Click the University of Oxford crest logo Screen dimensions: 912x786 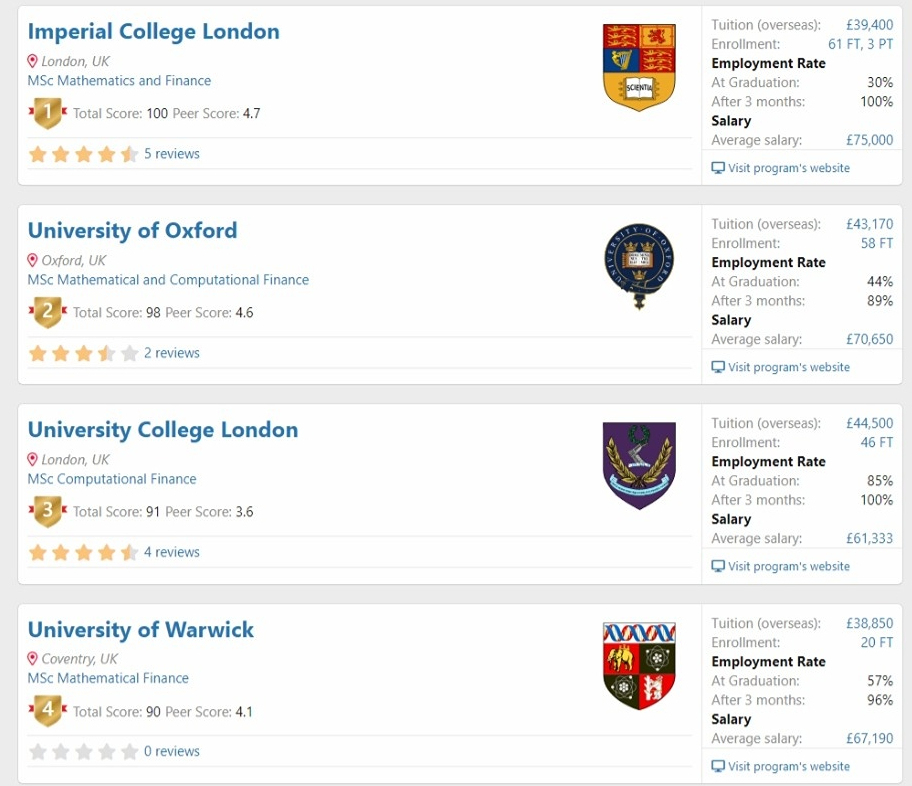point(639,266)
